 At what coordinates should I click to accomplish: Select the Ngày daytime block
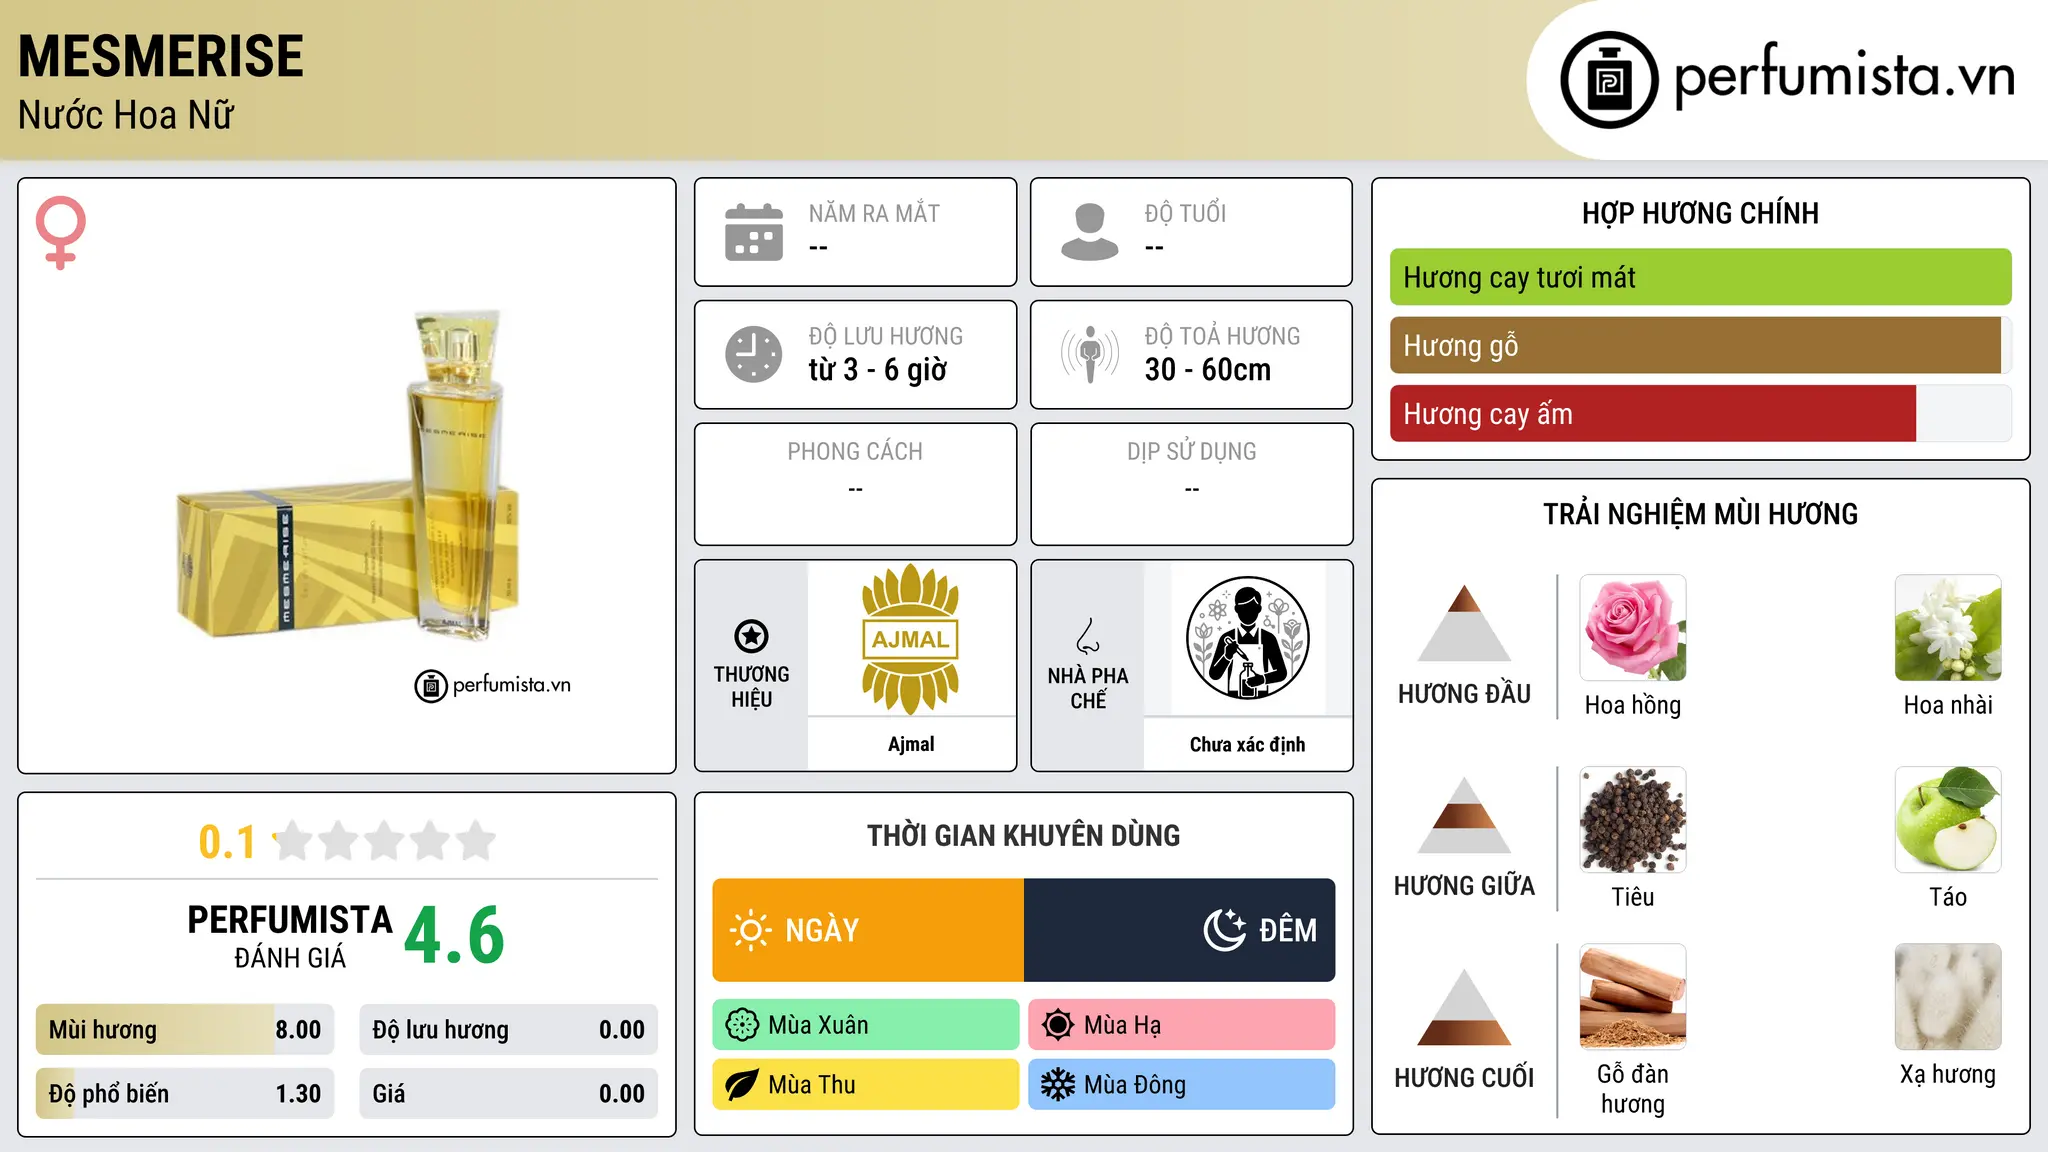click(x=868, y=930)
